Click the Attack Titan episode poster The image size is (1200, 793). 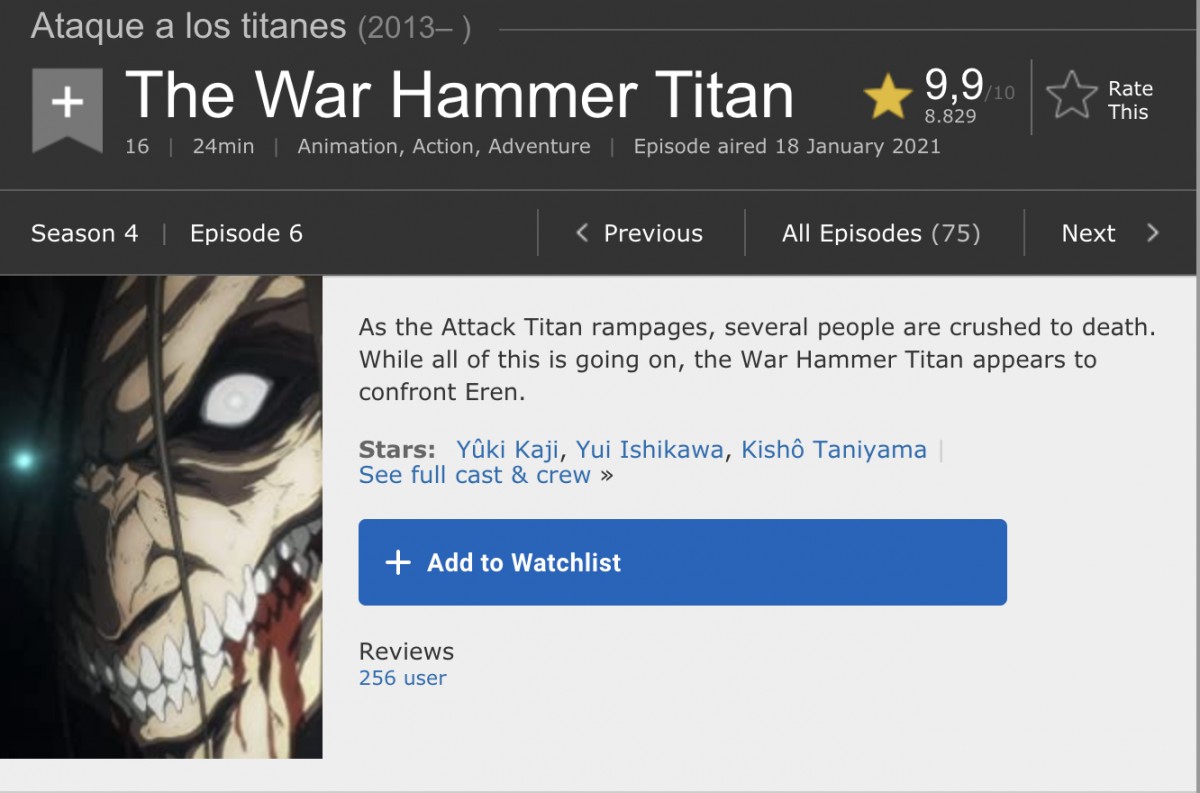point(161,517)
